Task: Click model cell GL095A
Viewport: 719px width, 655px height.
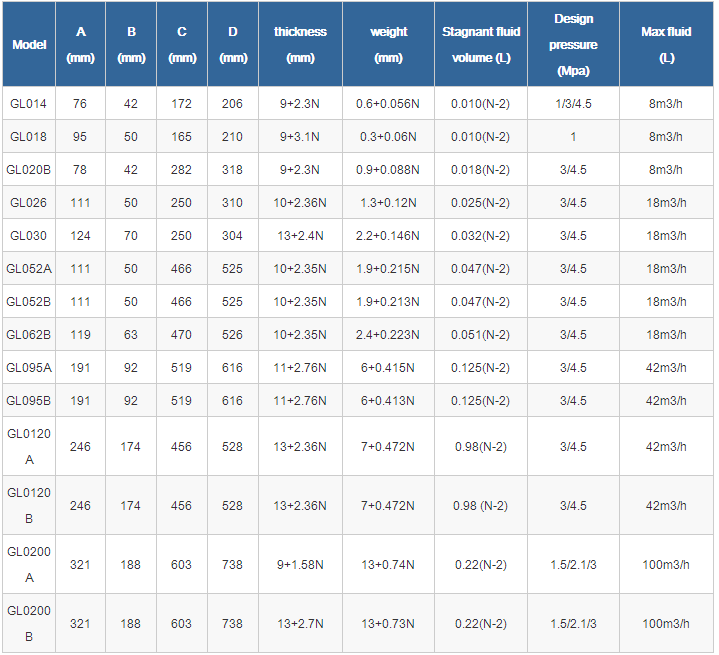Action: click(28, 368)
